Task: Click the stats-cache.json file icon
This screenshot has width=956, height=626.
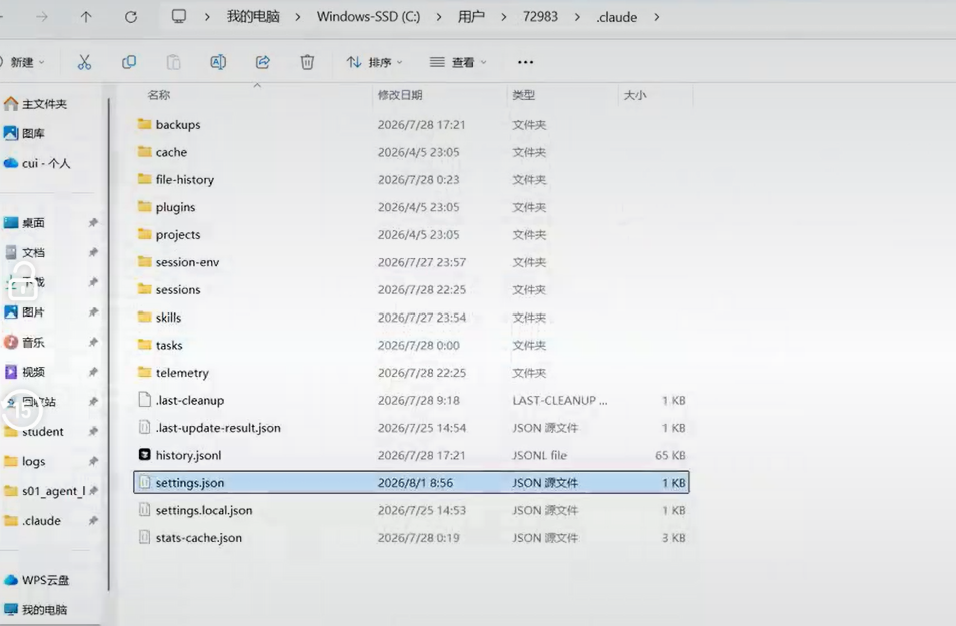Action: point(144,537)
